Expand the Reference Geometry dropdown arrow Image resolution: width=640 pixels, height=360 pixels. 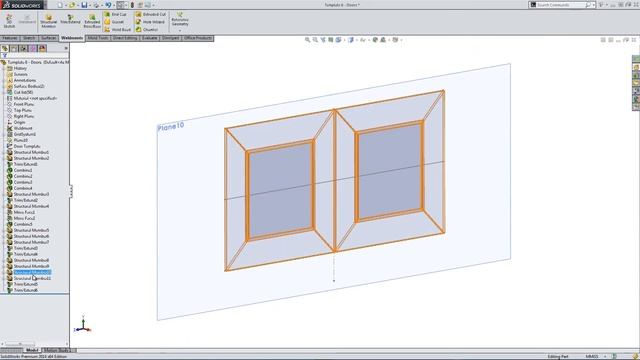pos(180,31)
